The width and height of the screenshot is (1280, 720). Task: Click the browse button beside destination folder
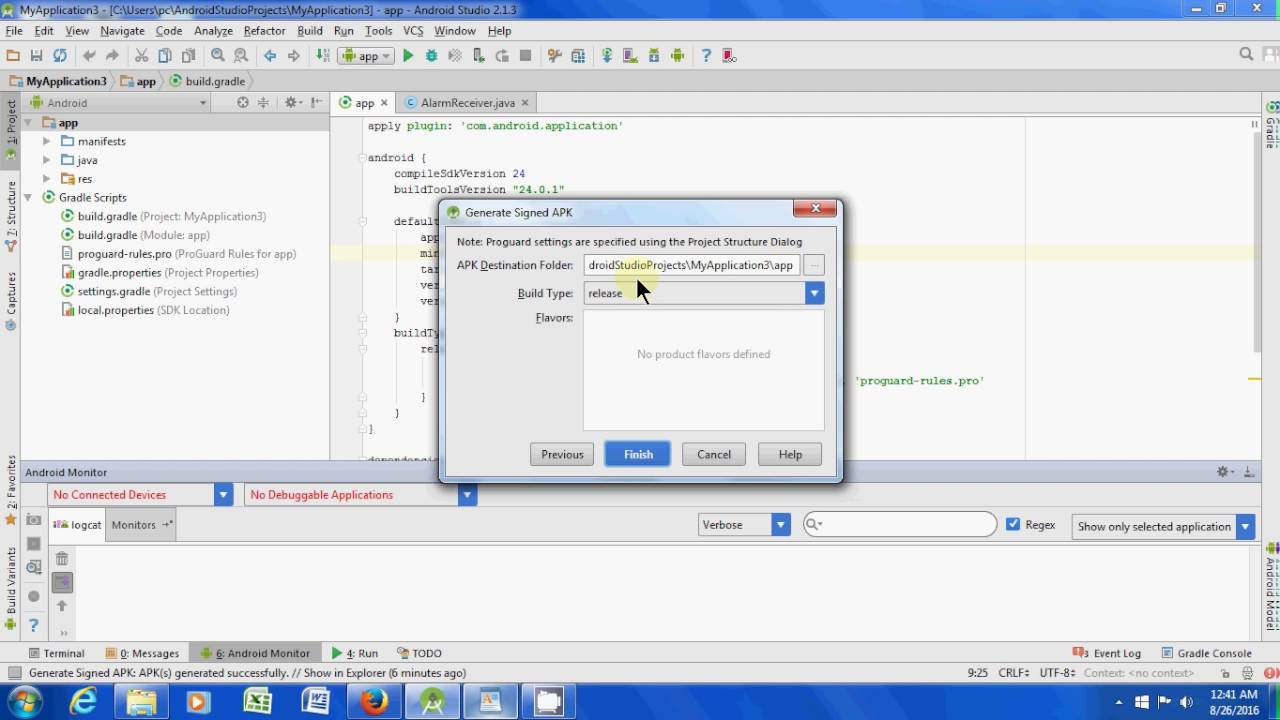(x=814, y=265)
